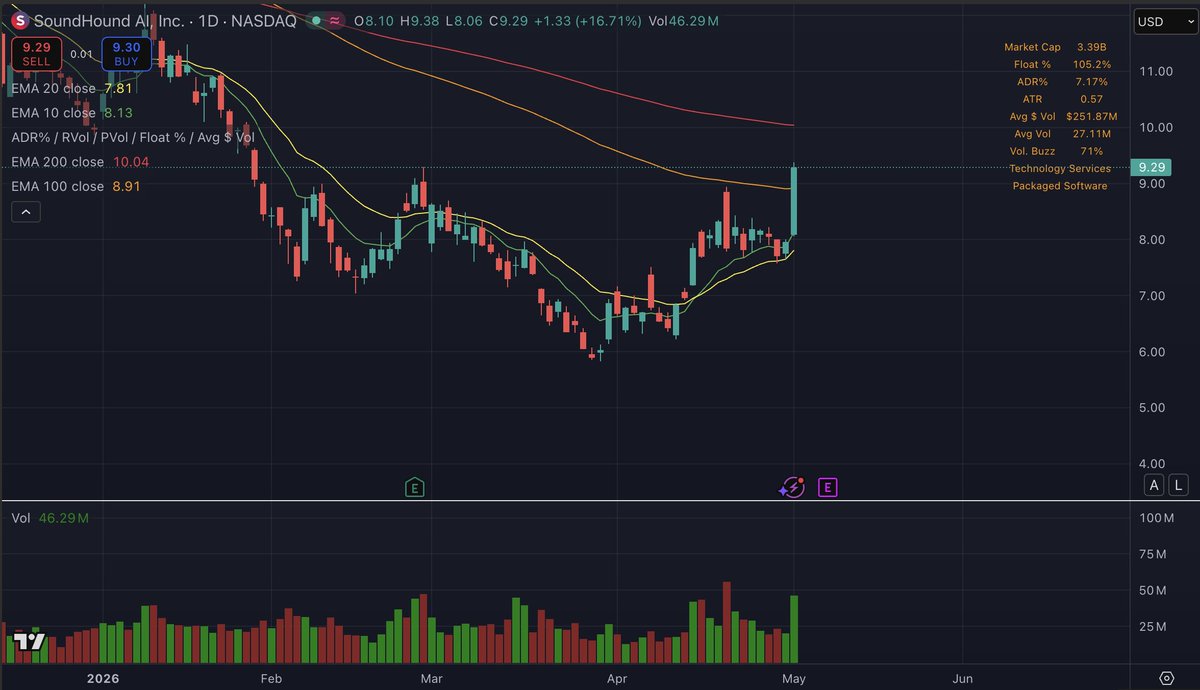Click the Technology Services sector label
The height and width of the screenshot is (690, 1200).
pos(1060,169)
